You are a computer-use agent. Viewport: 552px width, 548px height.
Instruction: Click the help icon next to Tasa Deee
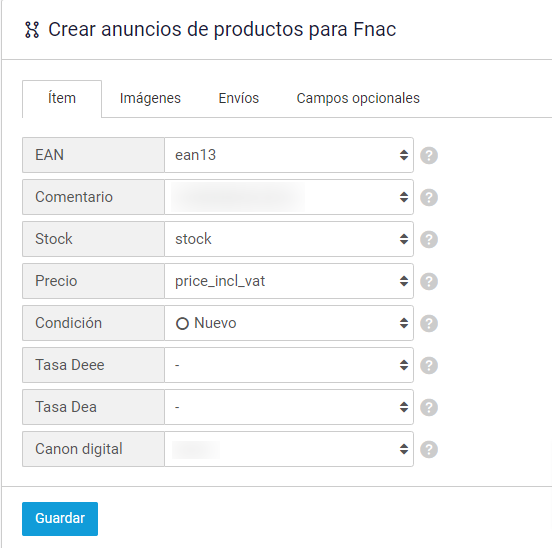pyautogui.click(x=429, y=365)
